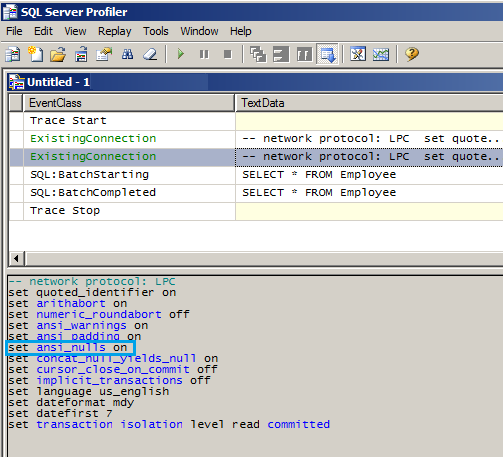Click 'set transaction isolation level read committed' line
The image size is (503, 457).
[x=169, y=425]
